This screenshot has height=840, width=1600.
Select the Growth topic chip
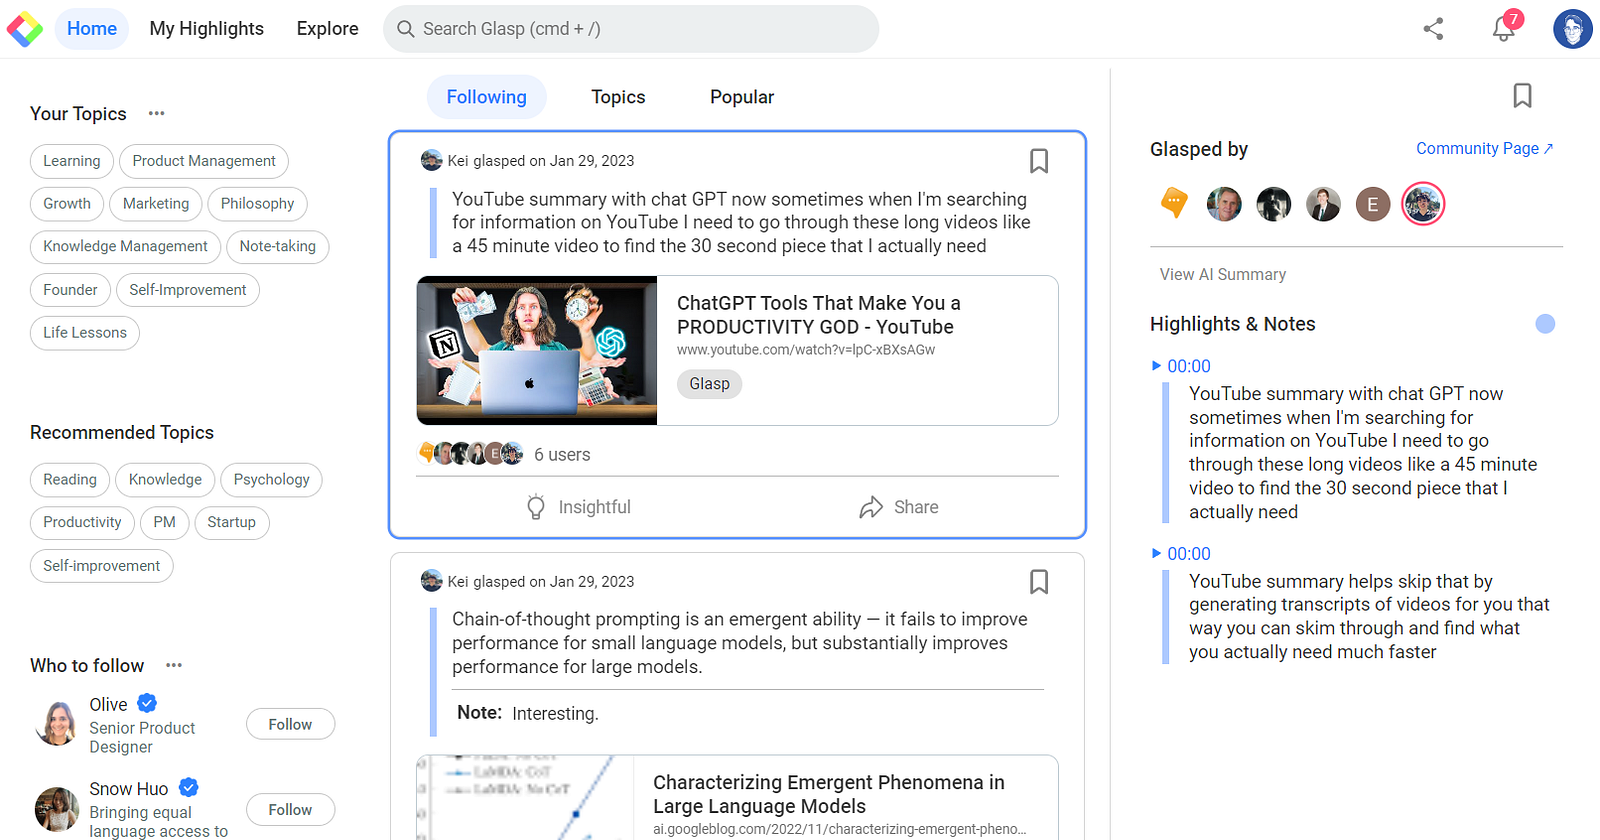tap(67, 204)
